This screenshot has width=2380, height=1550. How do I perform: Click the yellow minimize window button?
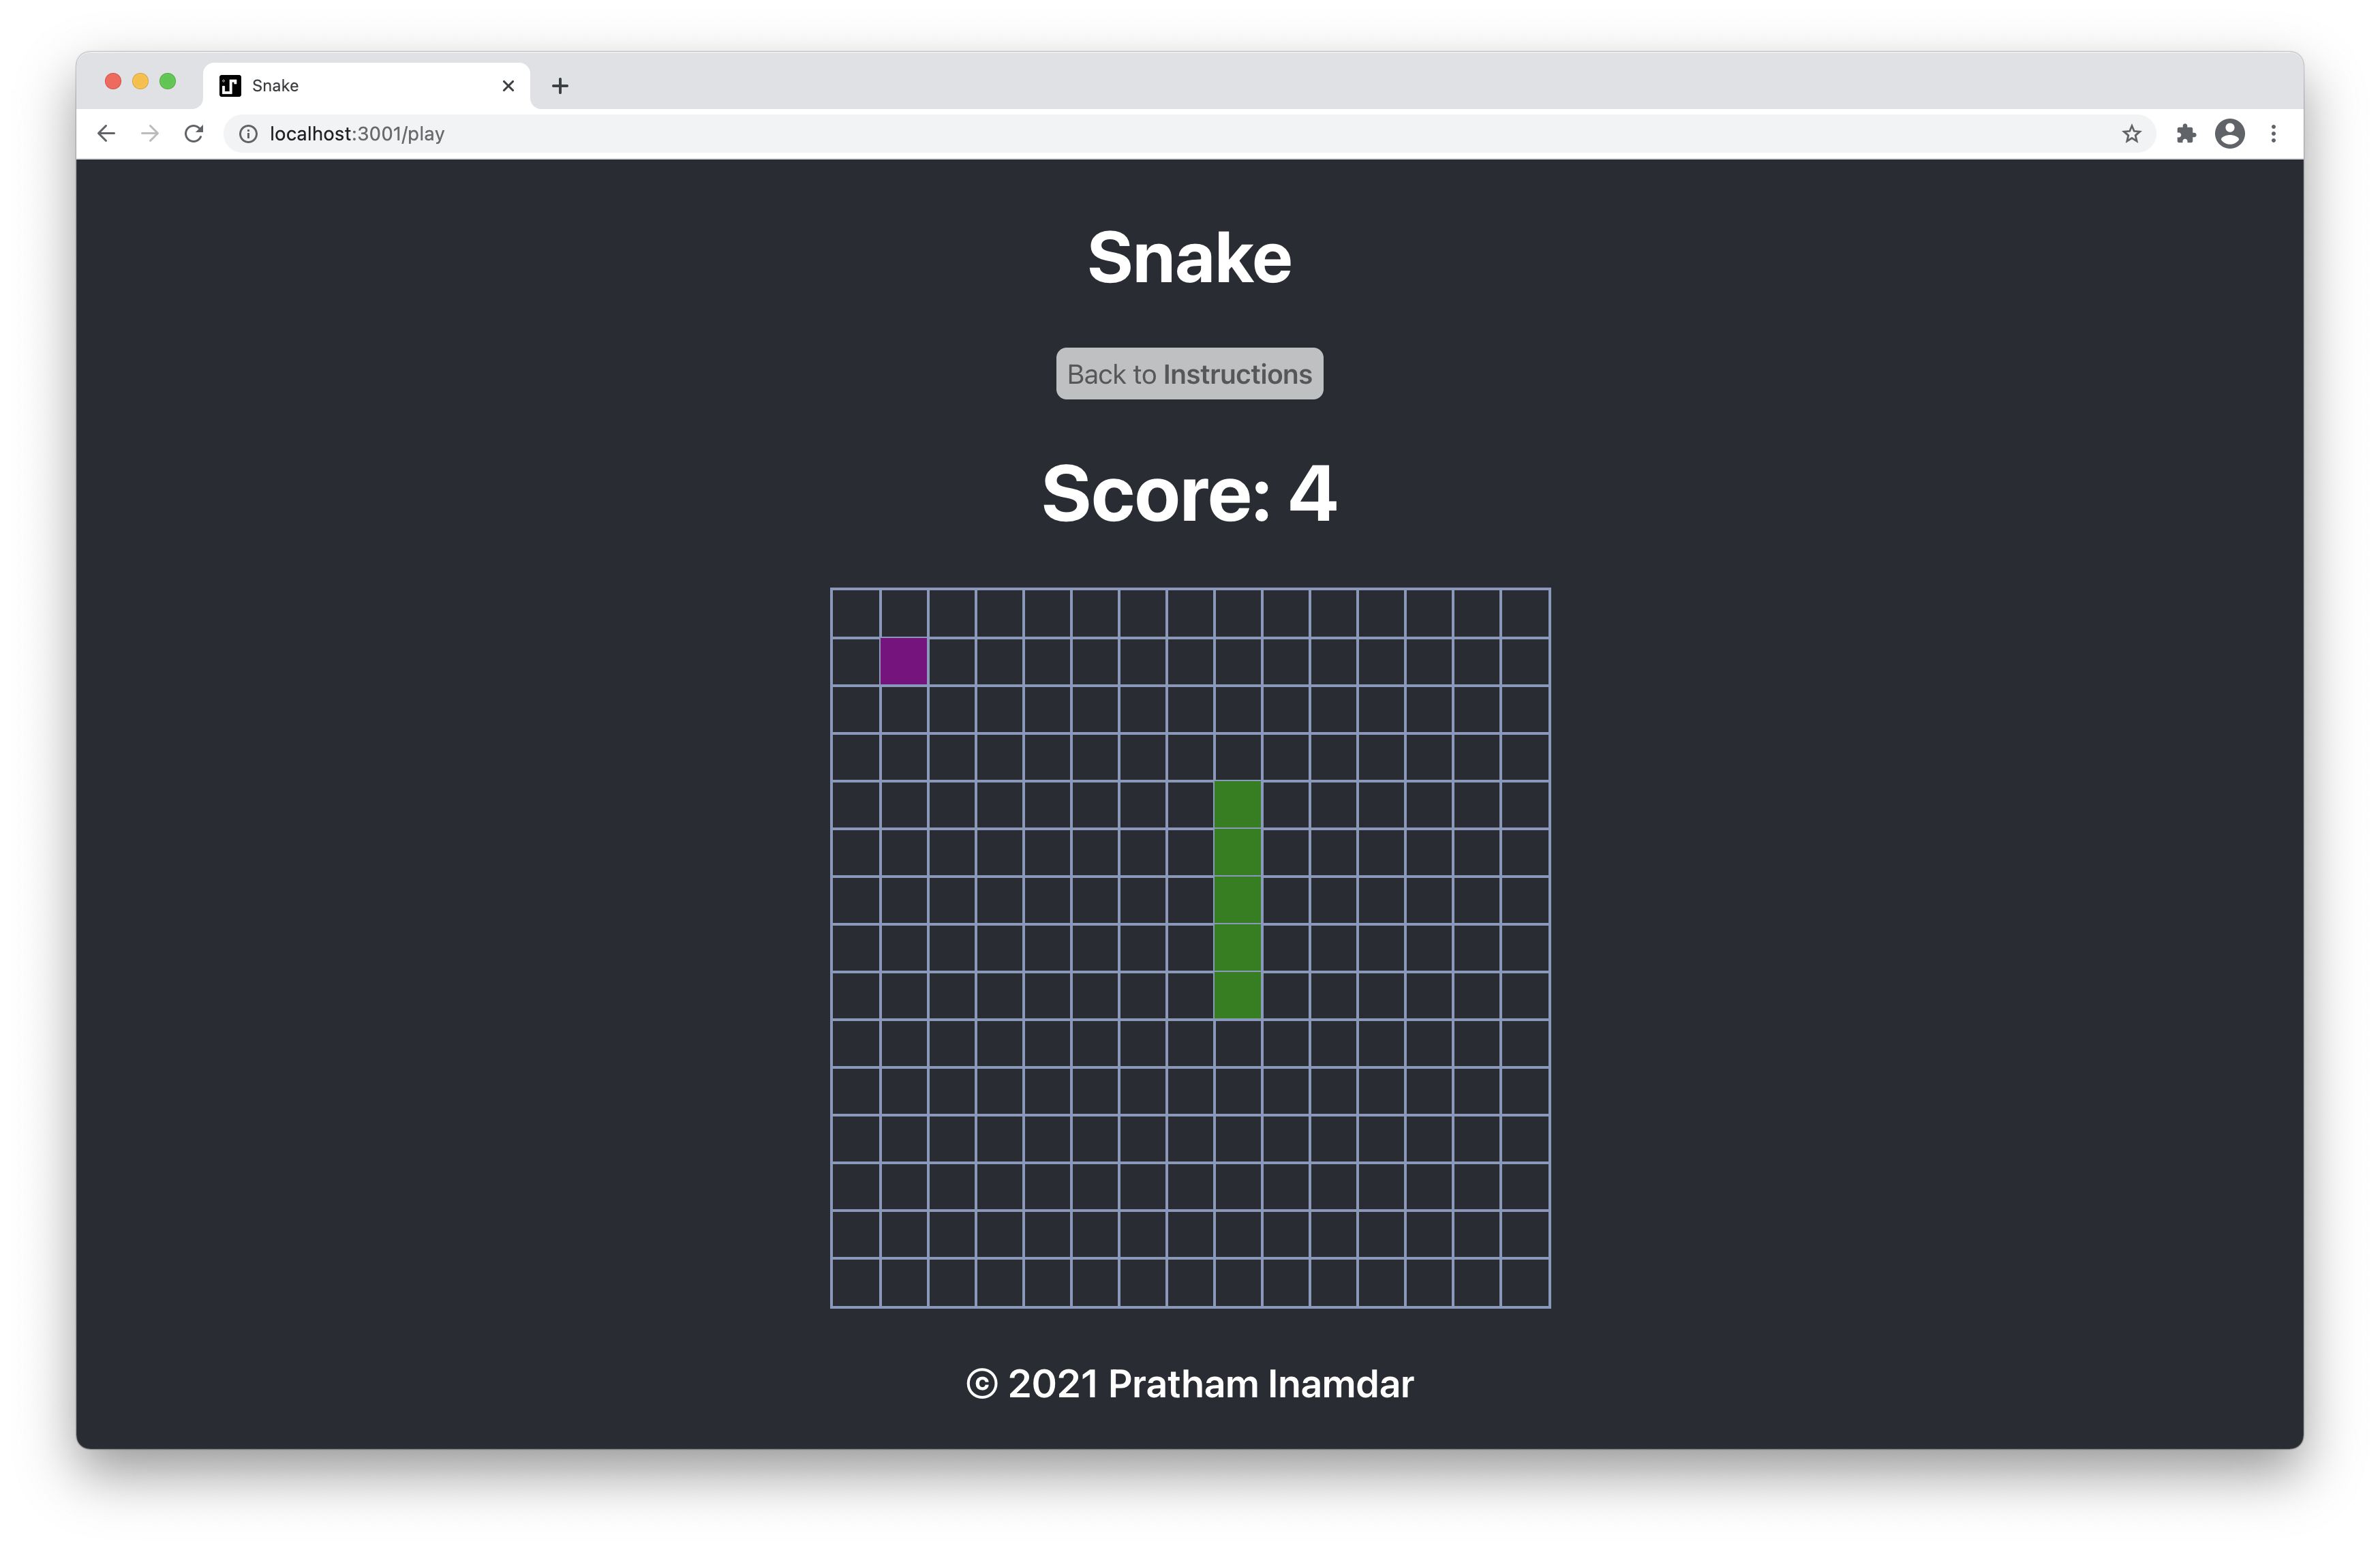tap(140, 82)
